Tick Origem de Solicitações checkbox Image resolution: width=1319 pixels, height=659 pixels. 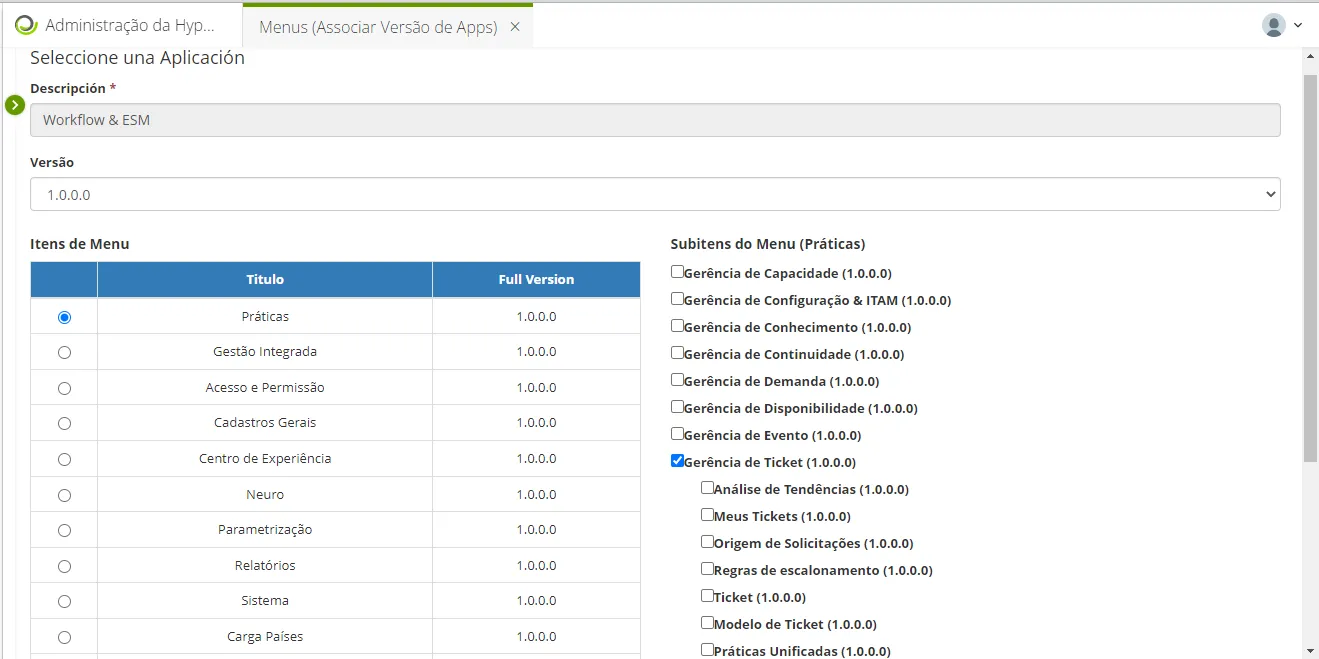pos(707,542)
